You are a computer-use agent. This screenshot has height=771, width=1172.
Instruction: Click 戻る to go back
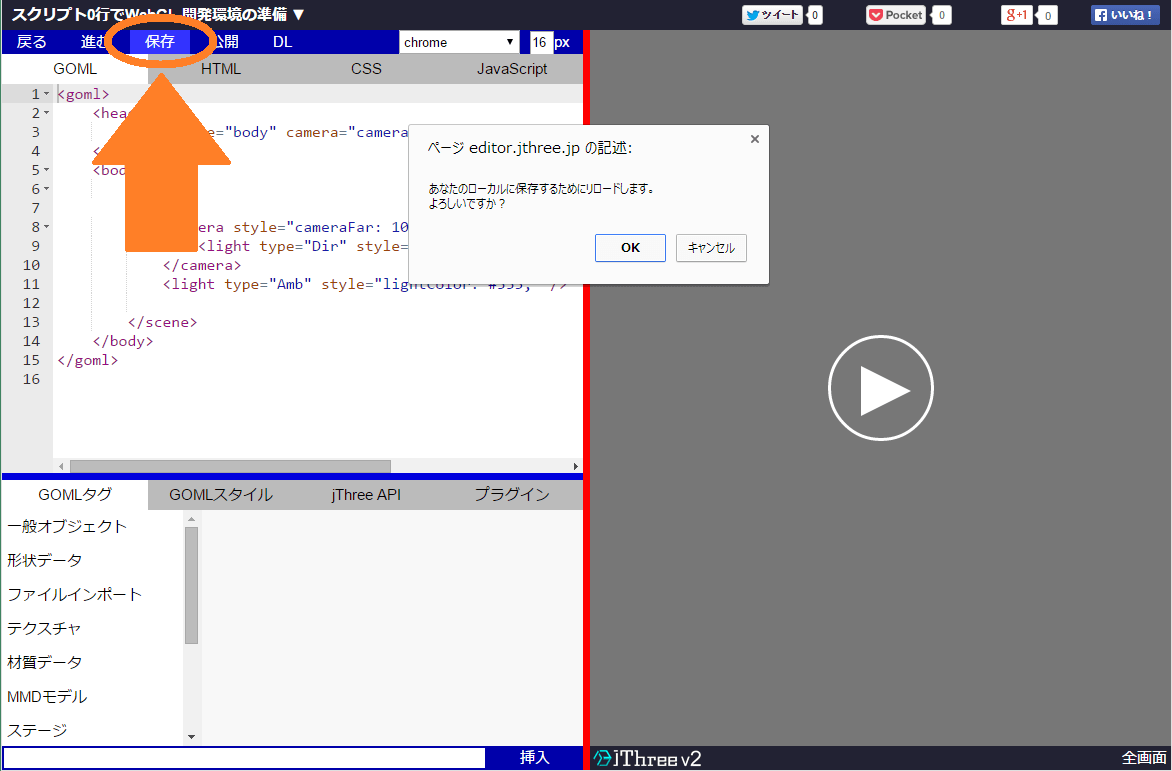30,42
